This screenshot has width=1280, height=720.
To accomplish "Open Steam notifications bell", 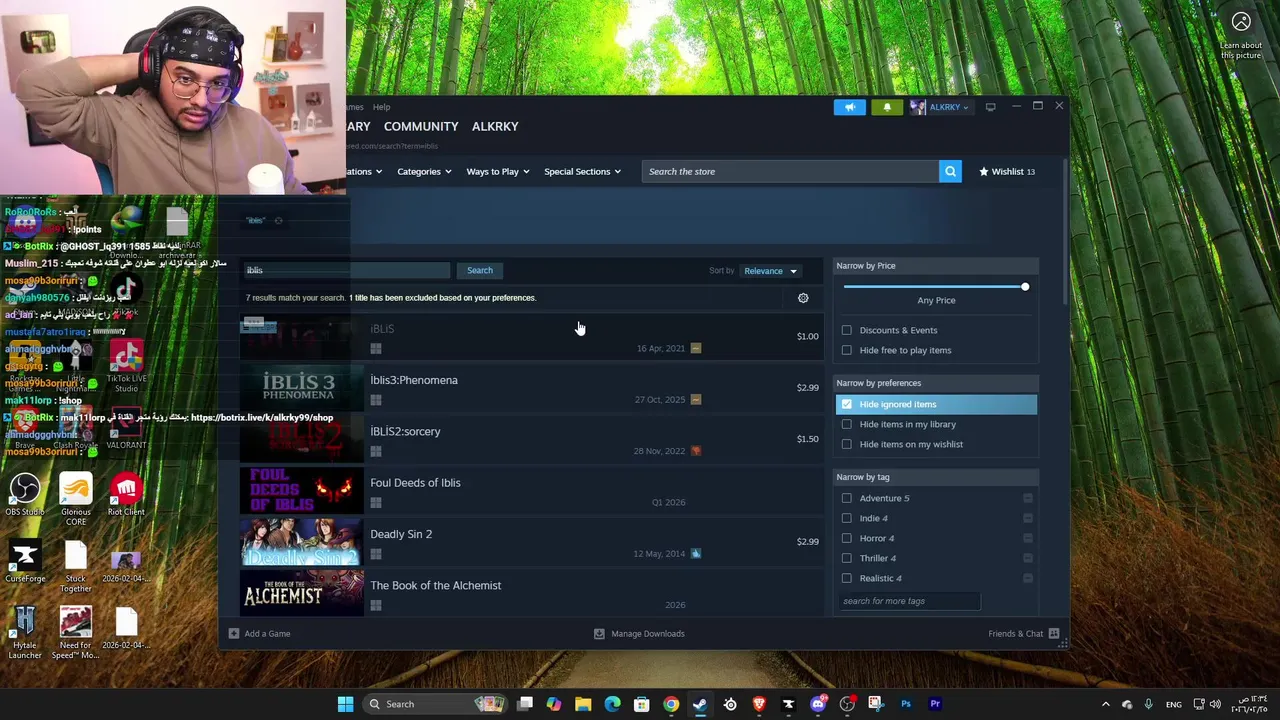I will (x=887, y=107).
